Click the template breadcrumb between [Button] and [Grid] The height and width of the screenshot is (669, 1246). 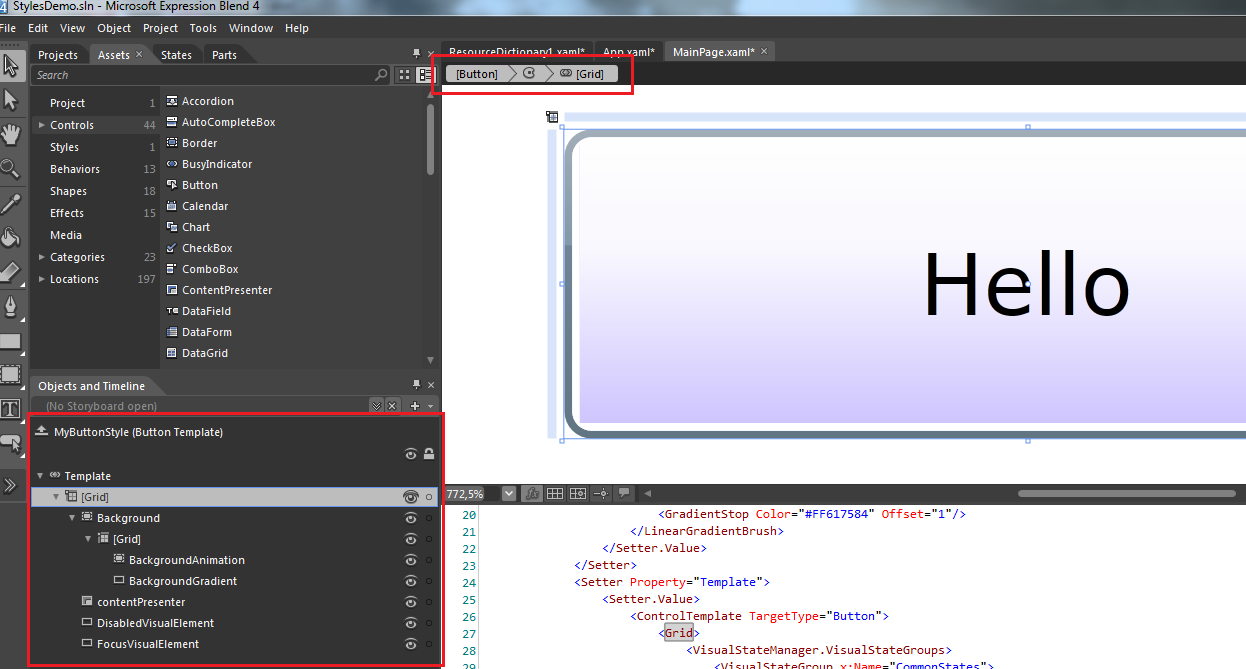coord(529,74)
